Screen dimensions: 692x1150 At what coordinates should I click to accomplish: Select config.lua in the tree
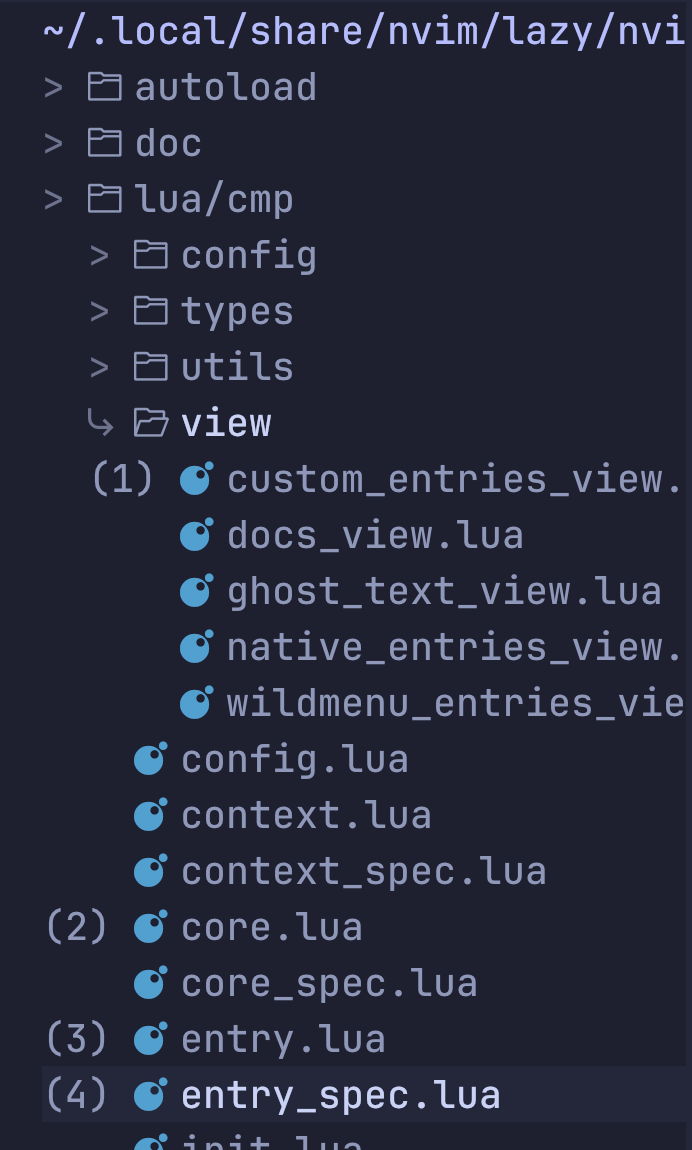[295, 759]
